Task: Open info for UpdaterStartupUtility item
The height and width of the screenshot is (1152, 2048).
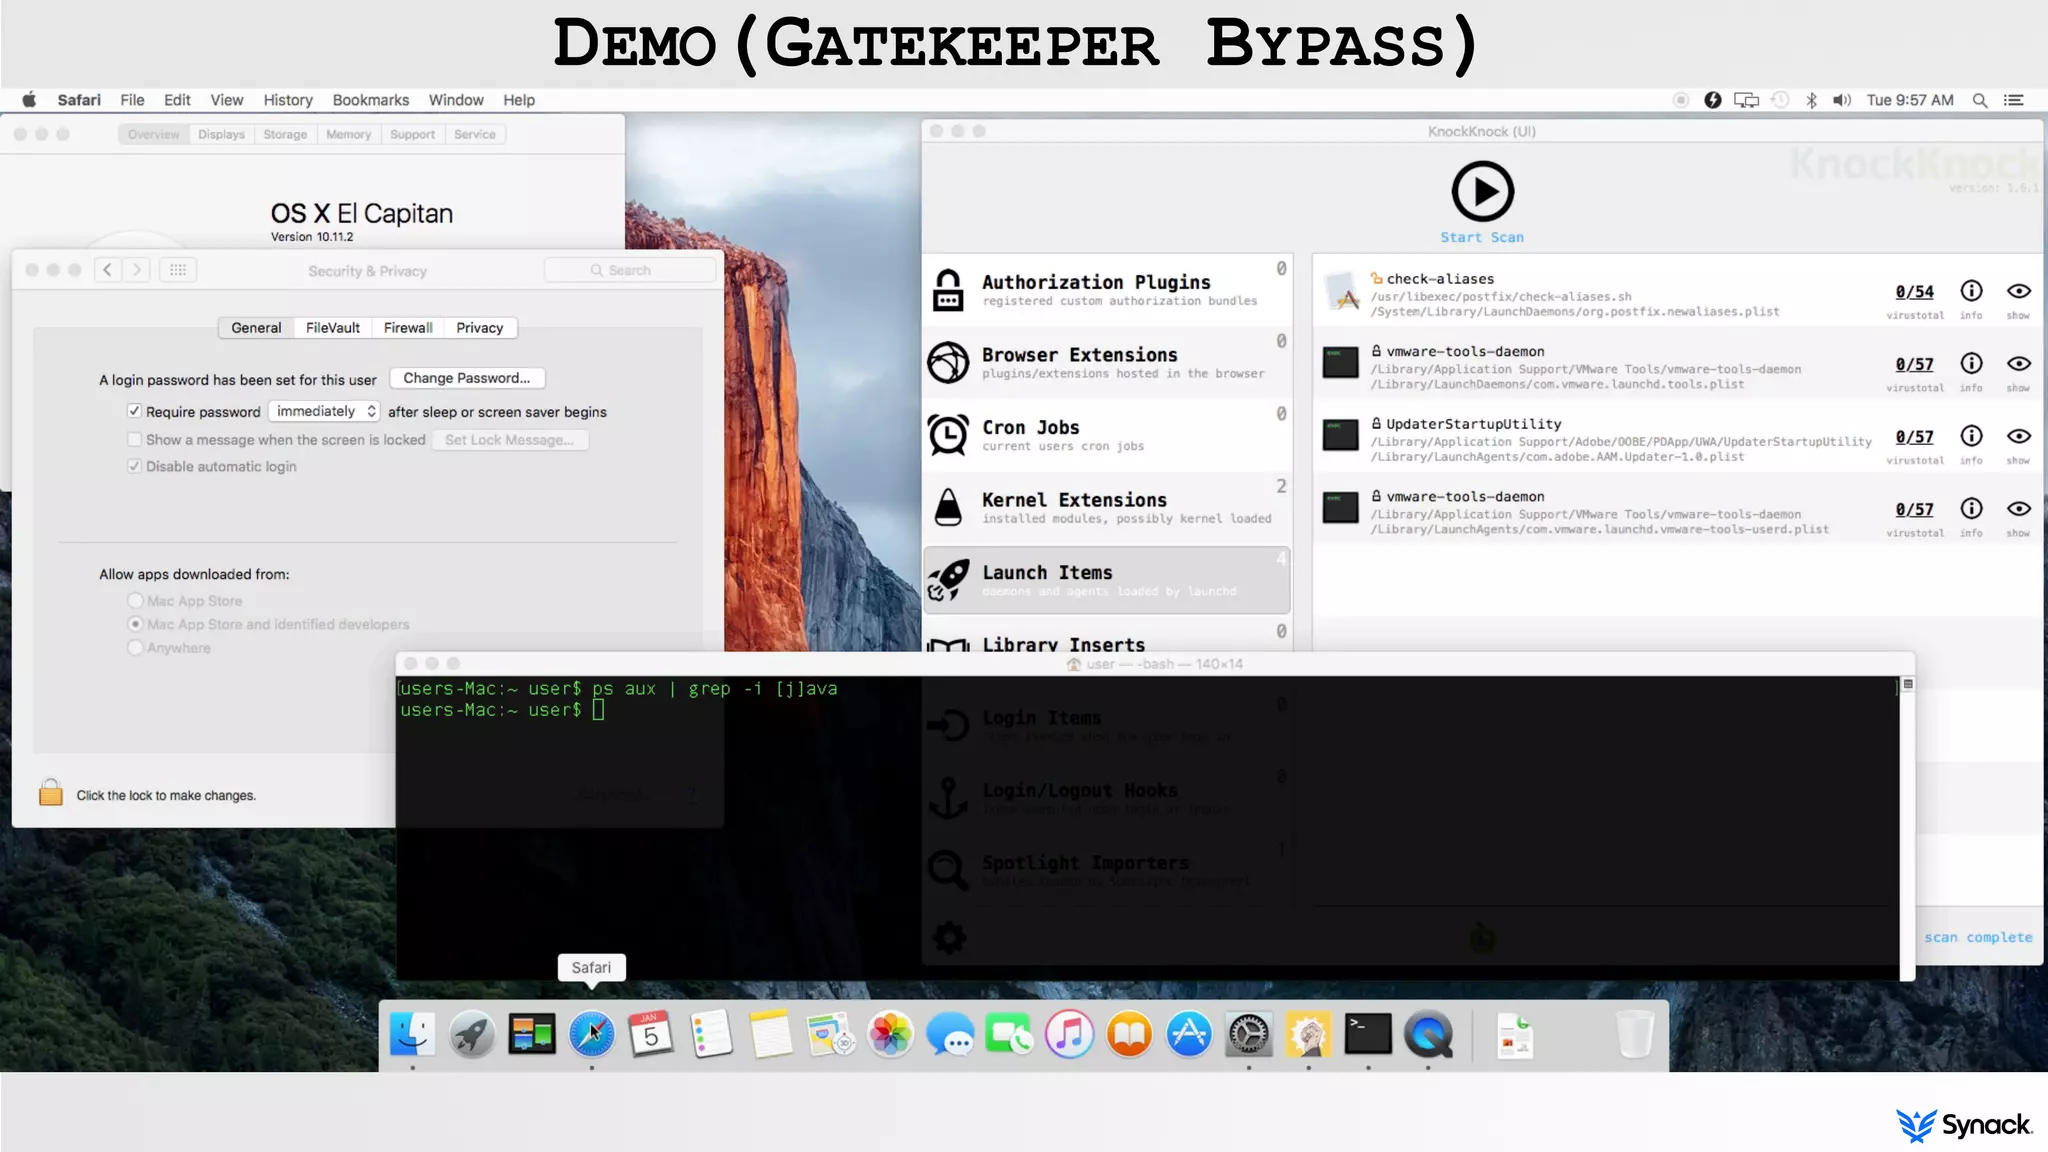Action: point(1971,436)
